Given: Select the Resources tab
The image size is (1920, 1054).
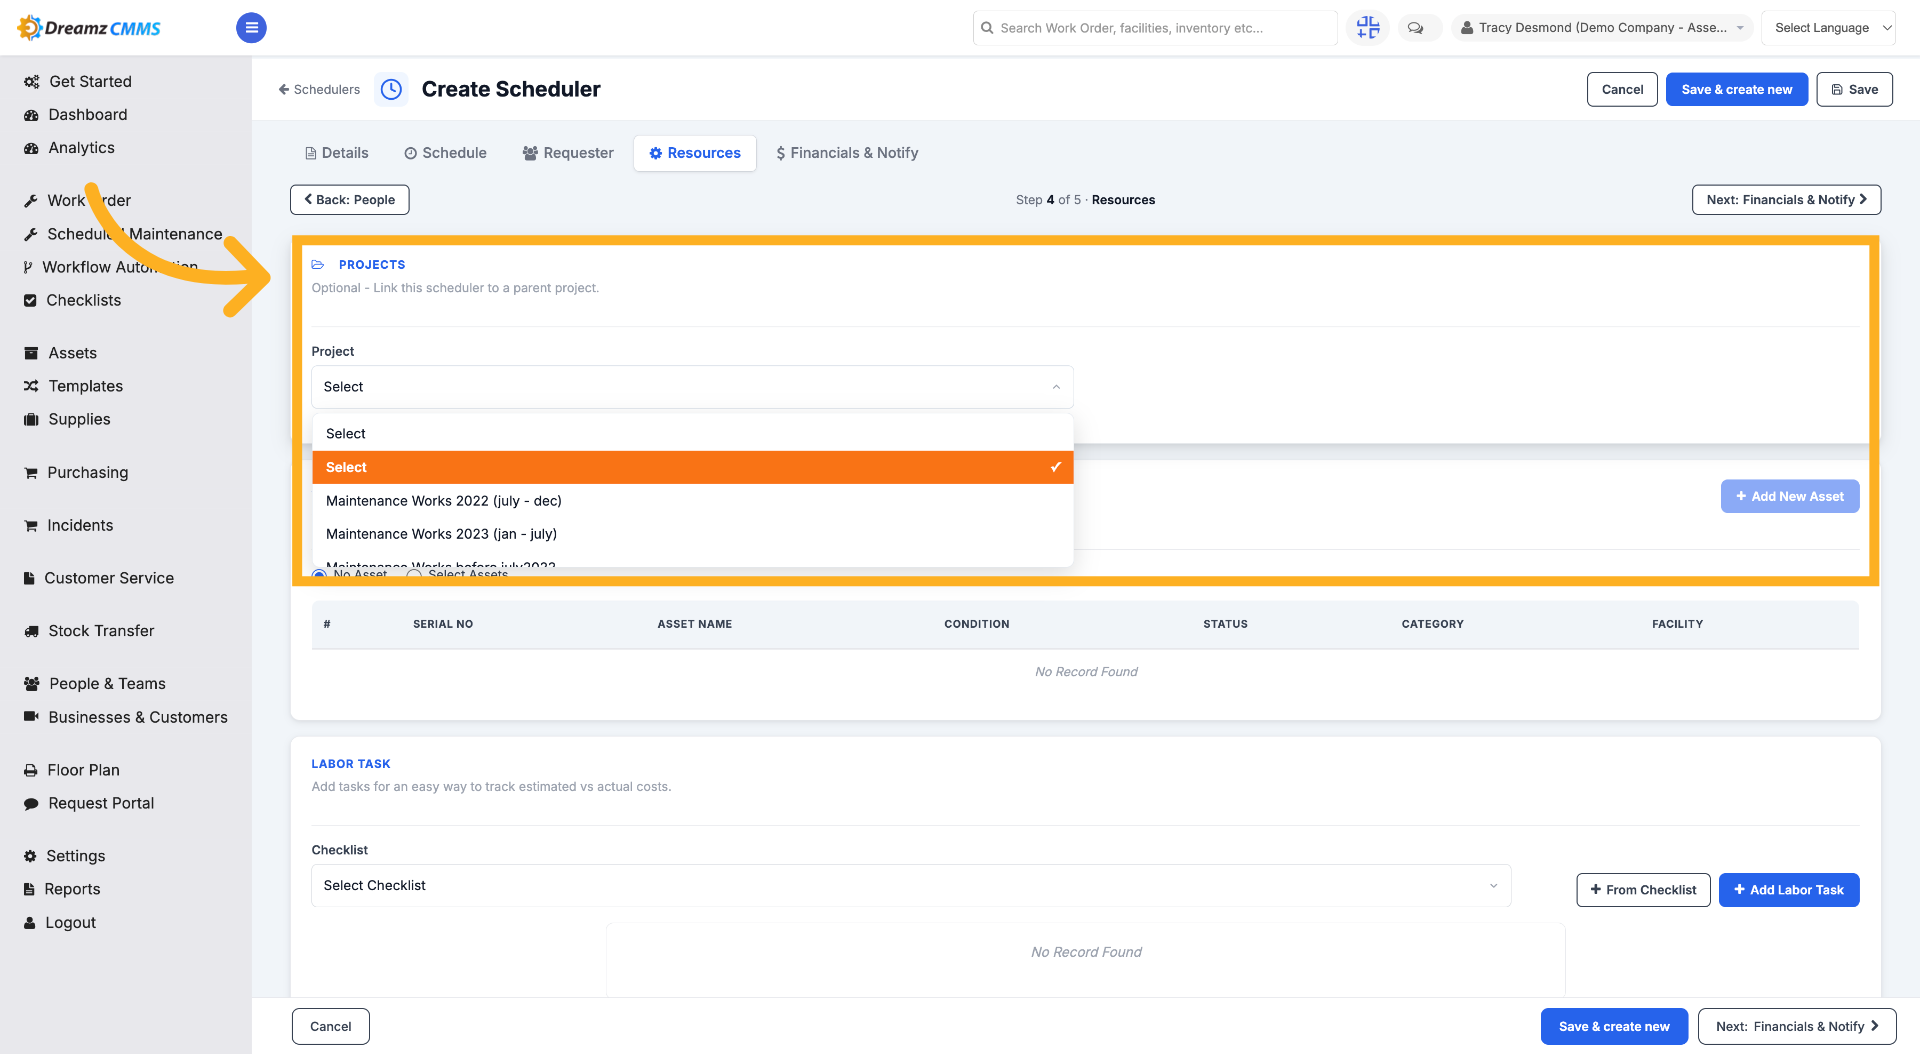Looking at the screenshot, I should coord(695,153).
